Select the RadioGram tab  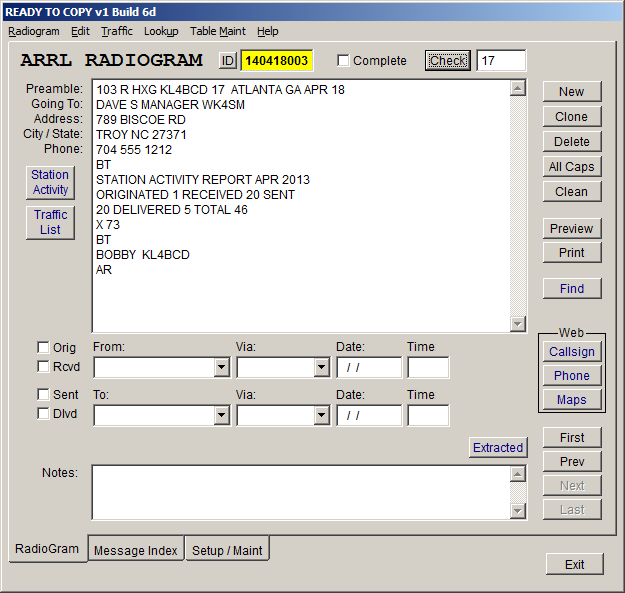point(47,549)
